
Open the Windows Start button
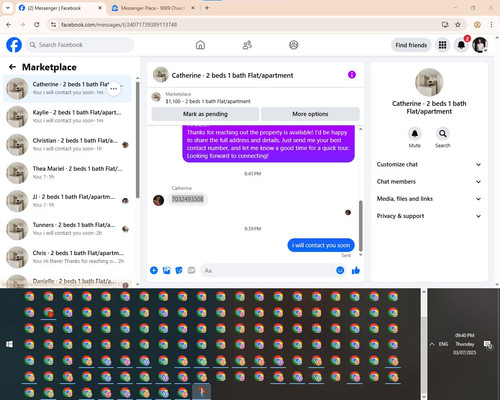point(9,344)
